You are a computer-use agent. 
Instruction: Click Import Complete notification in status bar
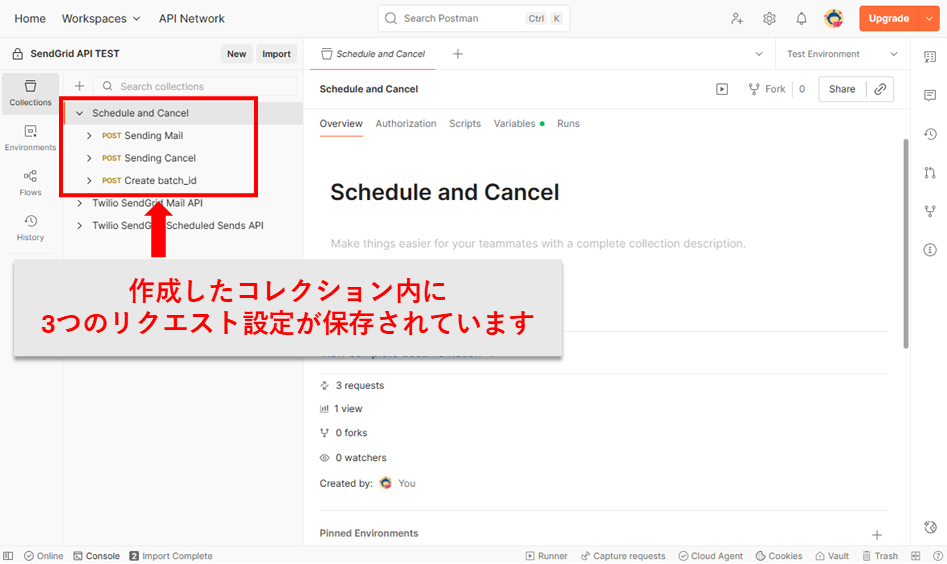[x=171, y=556]
